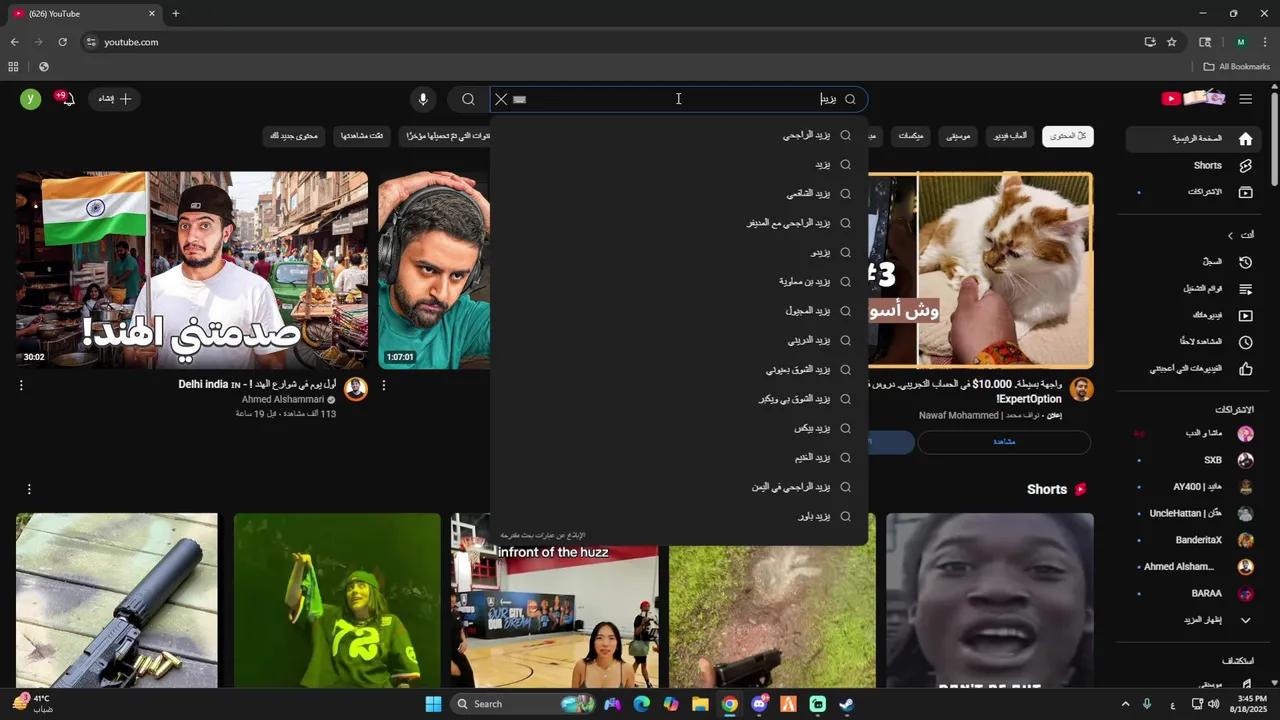
Task: Choose the plain يزيد suggestion
Action: [679, 164]
